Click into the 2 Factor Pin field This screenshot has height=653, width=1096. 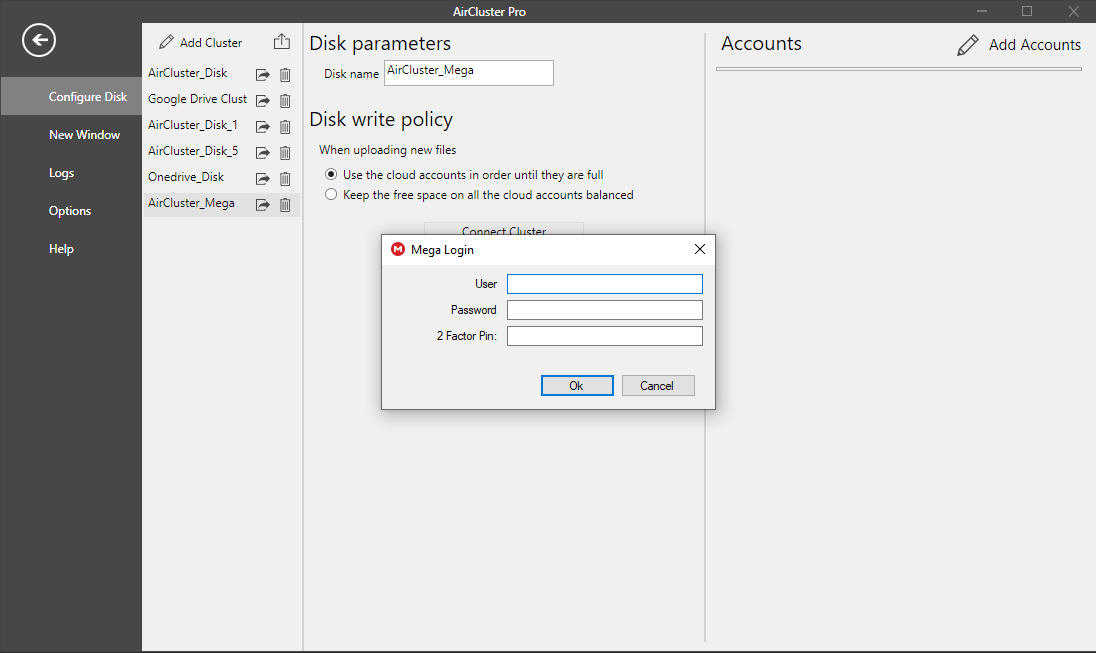604,336
